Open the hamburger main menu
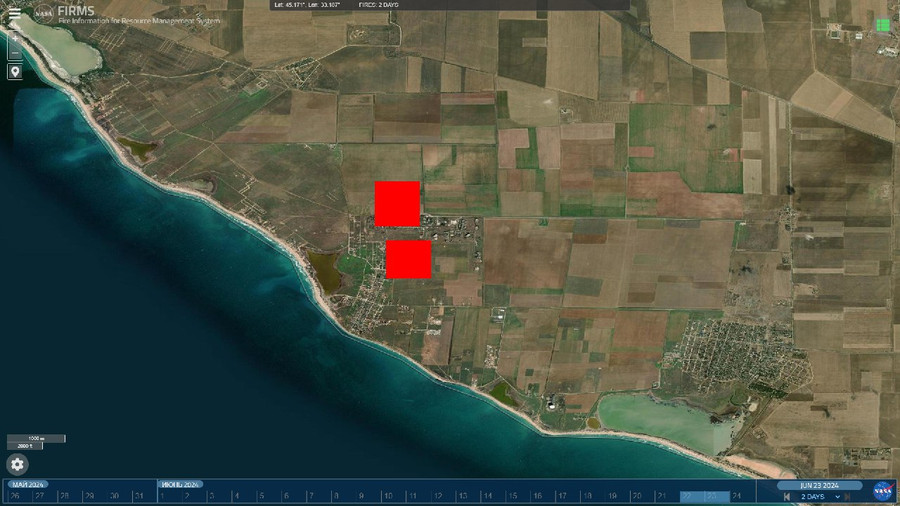This screenshot has width=900, height=506. 14,13
